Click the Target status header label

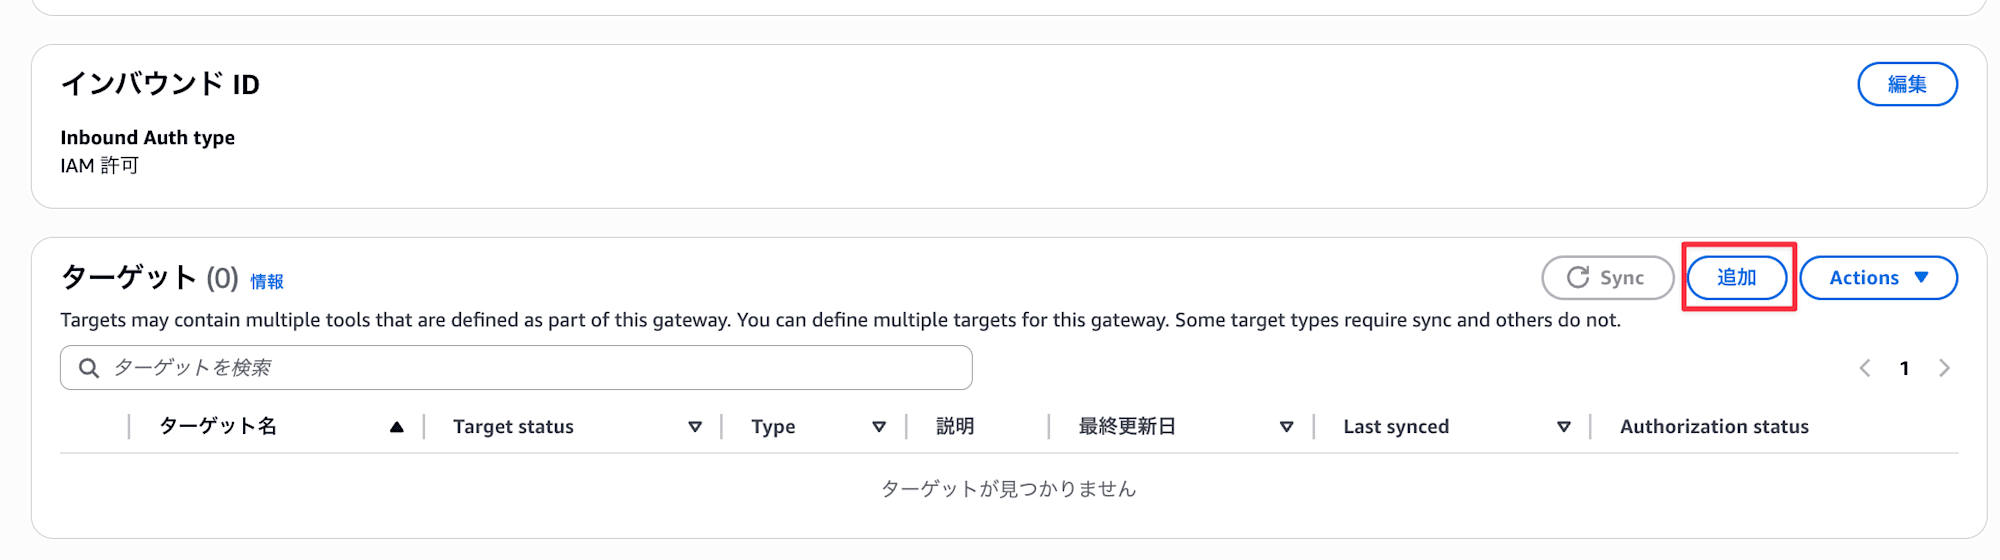point(513,427)
